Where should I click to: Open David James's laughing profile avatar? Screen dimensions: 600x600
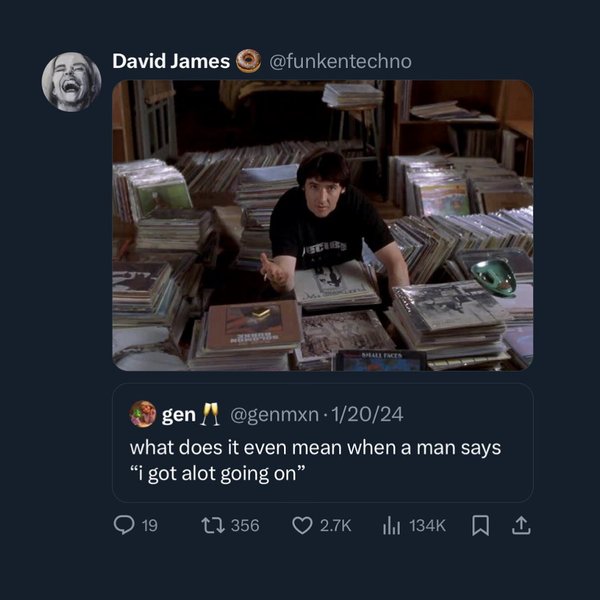(71, 82)
